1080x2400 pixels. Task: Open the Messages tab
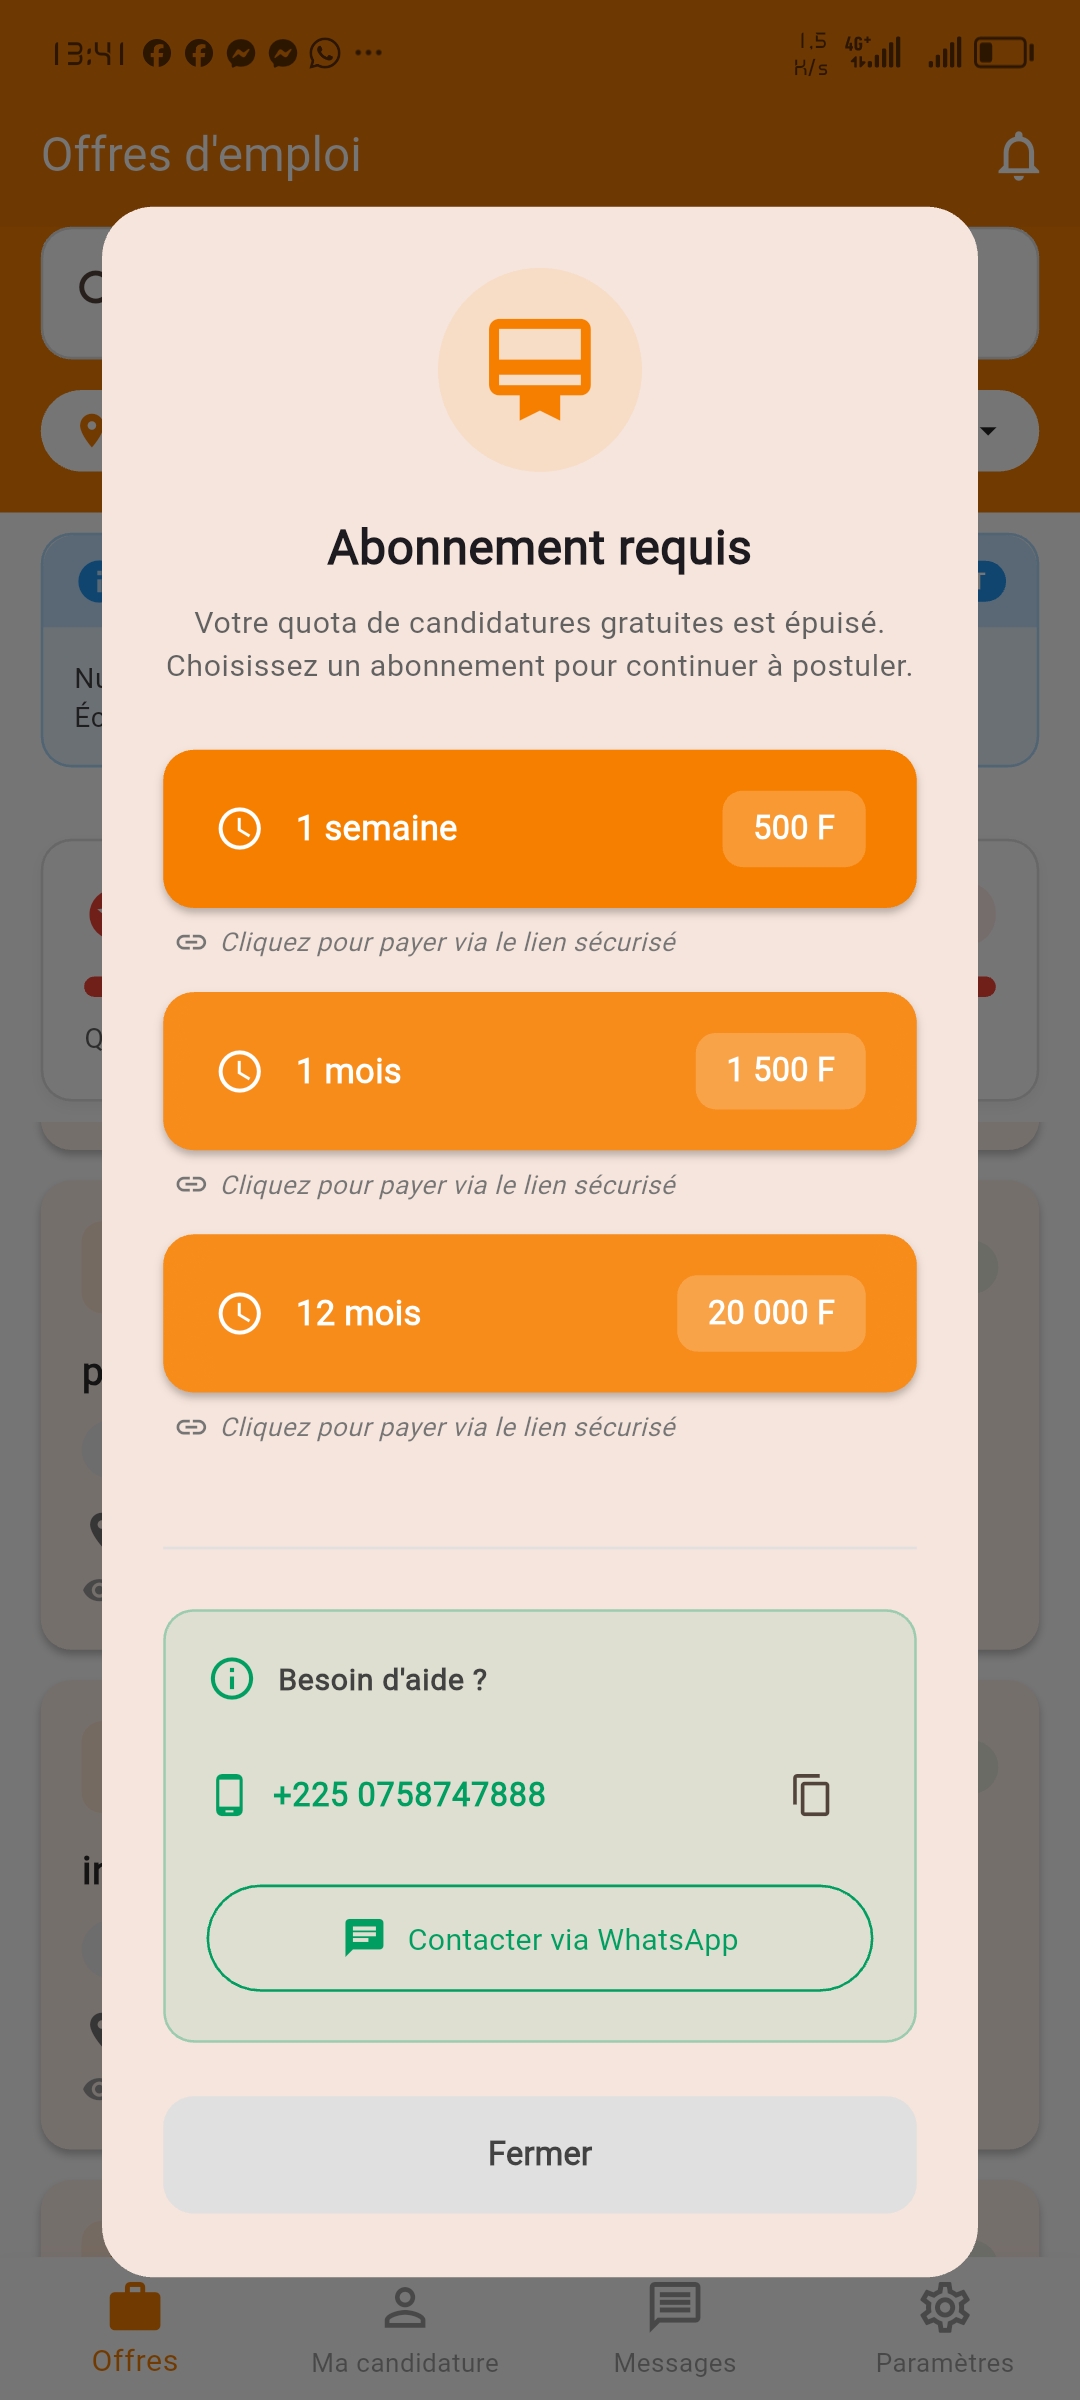point(675,2330)
